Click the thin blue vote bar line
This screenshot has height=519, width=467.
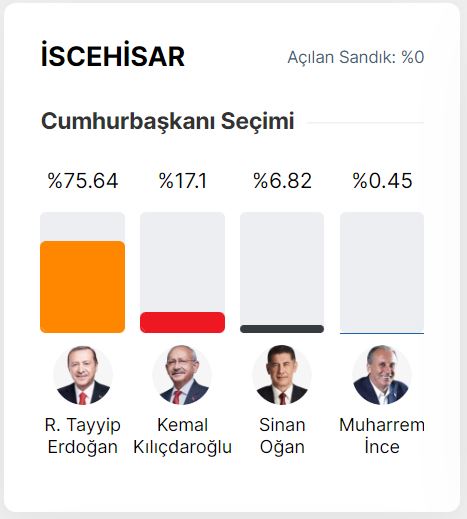pos(382,333)
